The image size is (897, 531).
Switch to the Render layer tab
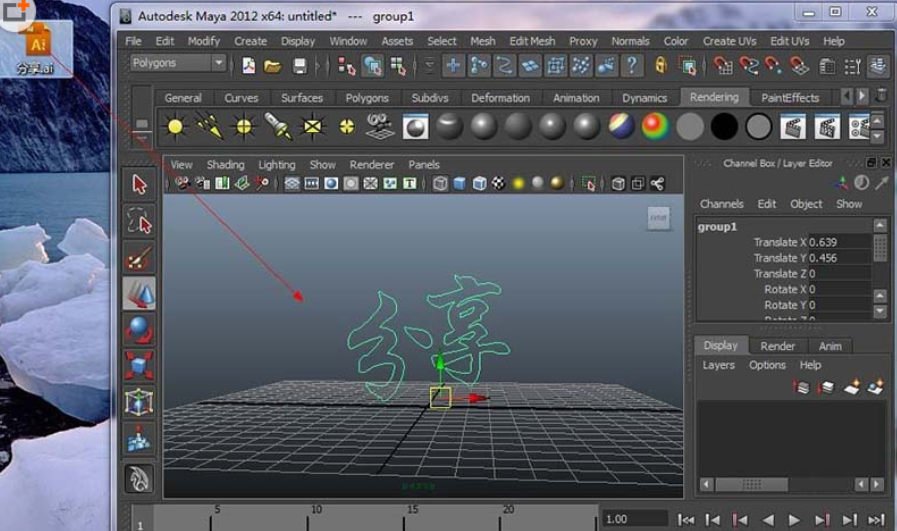(777, 346)
